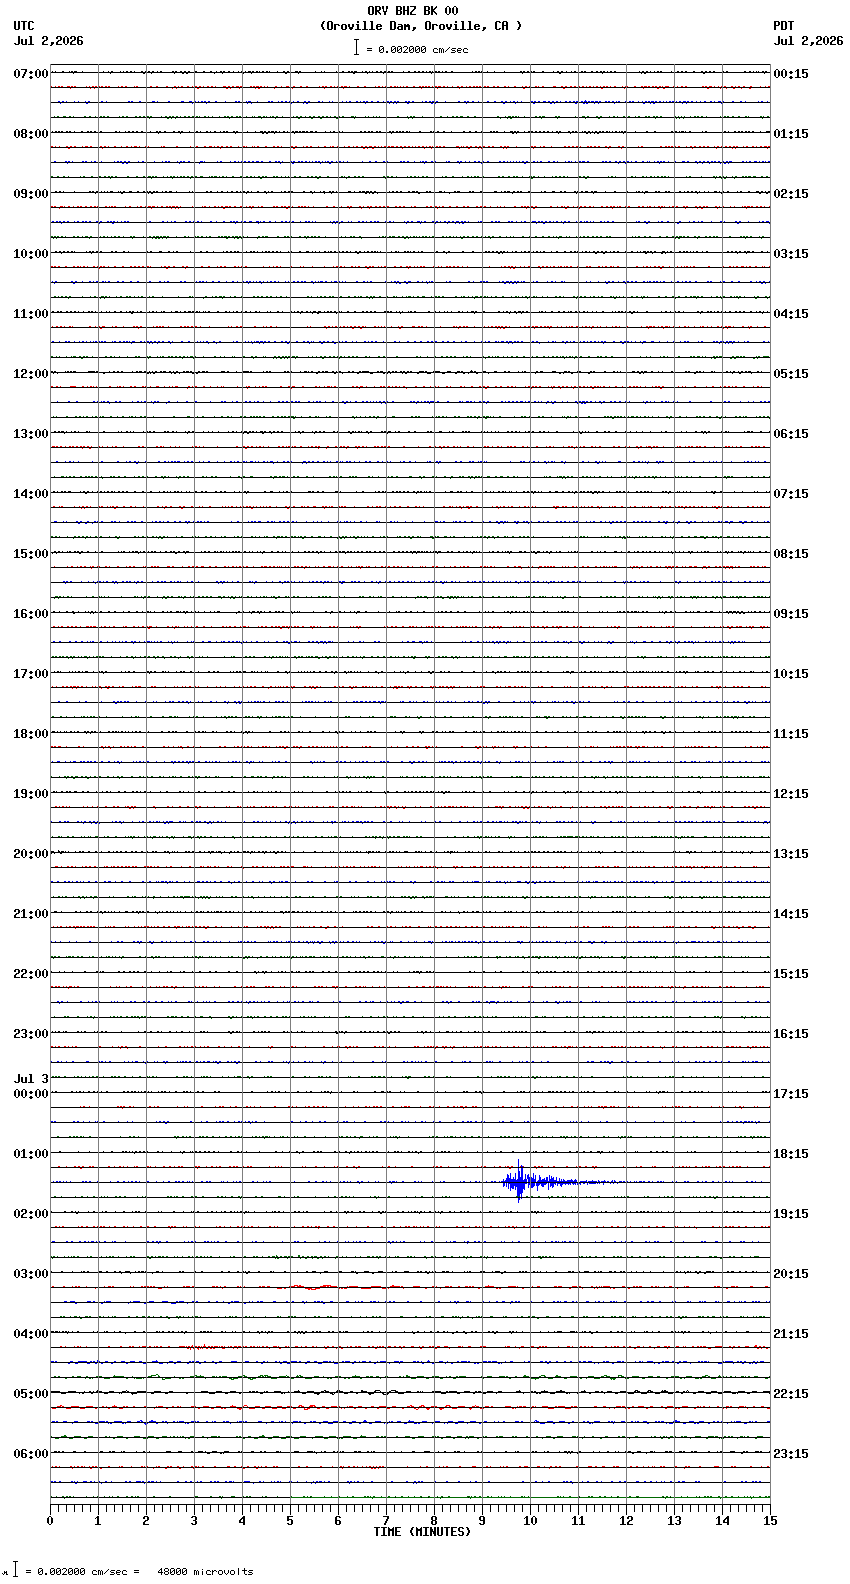Click the PDT time label '12:15'
The height and width of the screenshot is (1584, 850).
[791, 794]
